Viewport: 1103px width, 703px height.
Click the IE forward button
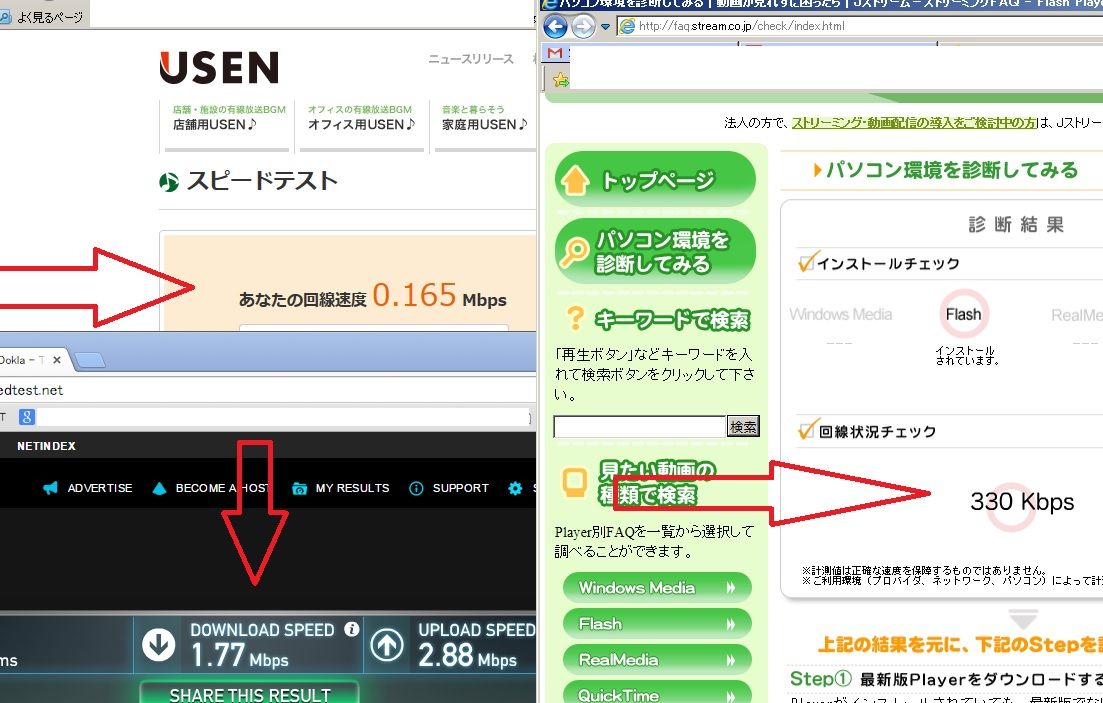(x=583, y=27)
